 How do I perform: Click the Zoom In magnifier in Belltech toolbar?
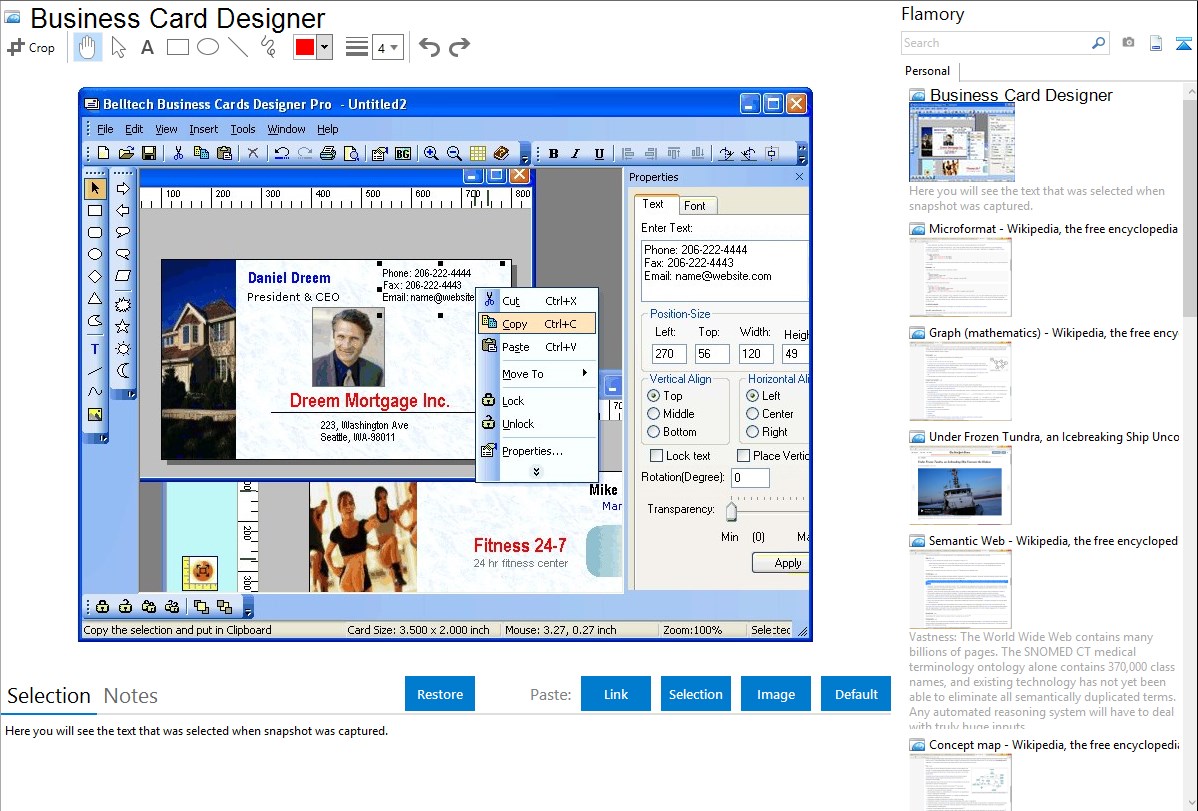(431, 154)
